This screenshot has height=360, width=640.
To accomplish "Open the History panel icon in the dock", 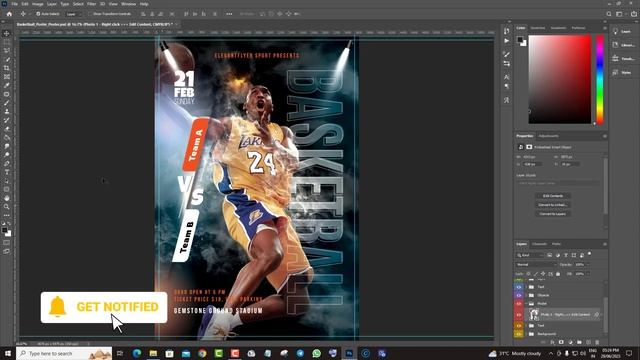I will click(x=507, y=31).
